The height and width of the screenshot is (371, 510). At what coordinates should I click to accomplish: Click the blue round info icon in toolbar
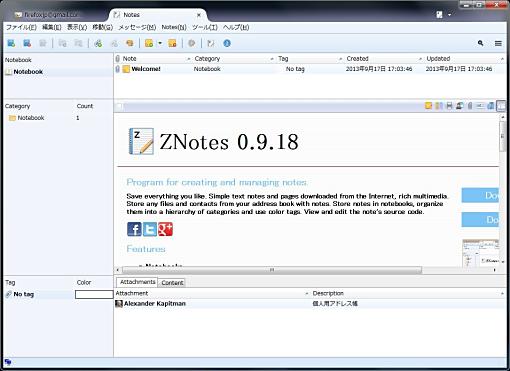click(x=227, y=43)
